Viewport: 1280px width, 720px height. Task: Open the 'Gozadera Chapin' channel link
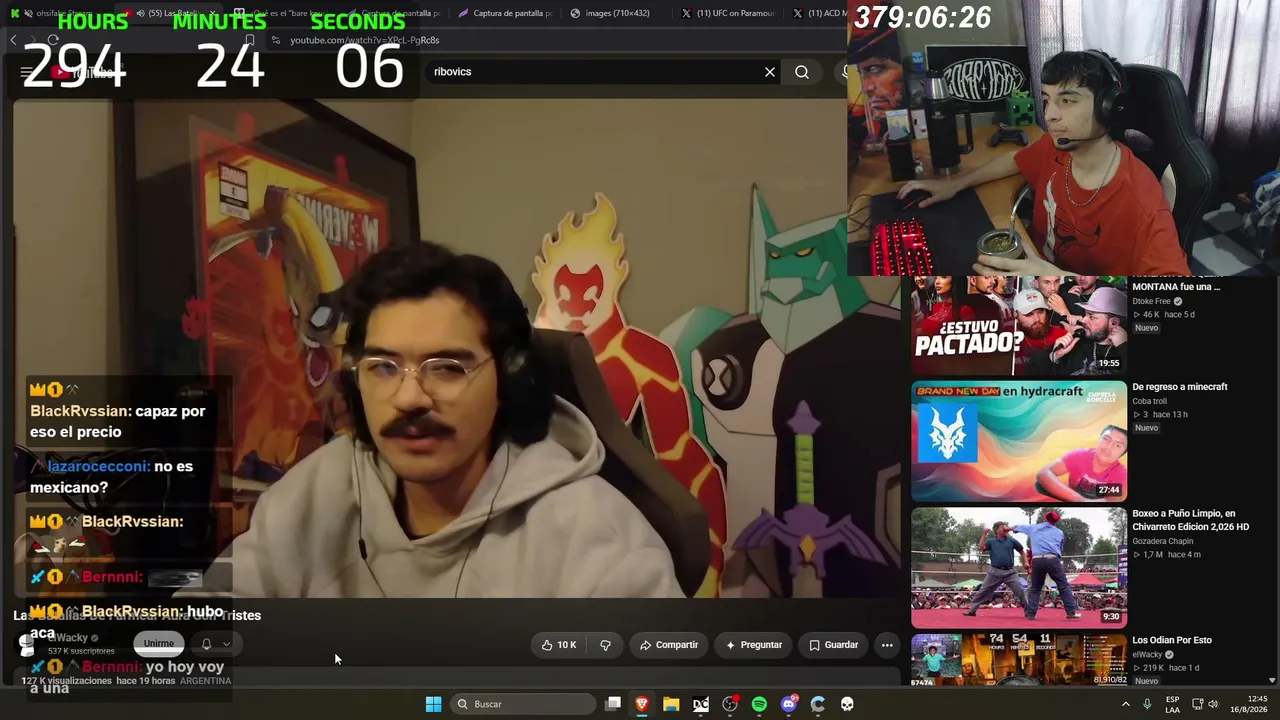pos(1162,541)
